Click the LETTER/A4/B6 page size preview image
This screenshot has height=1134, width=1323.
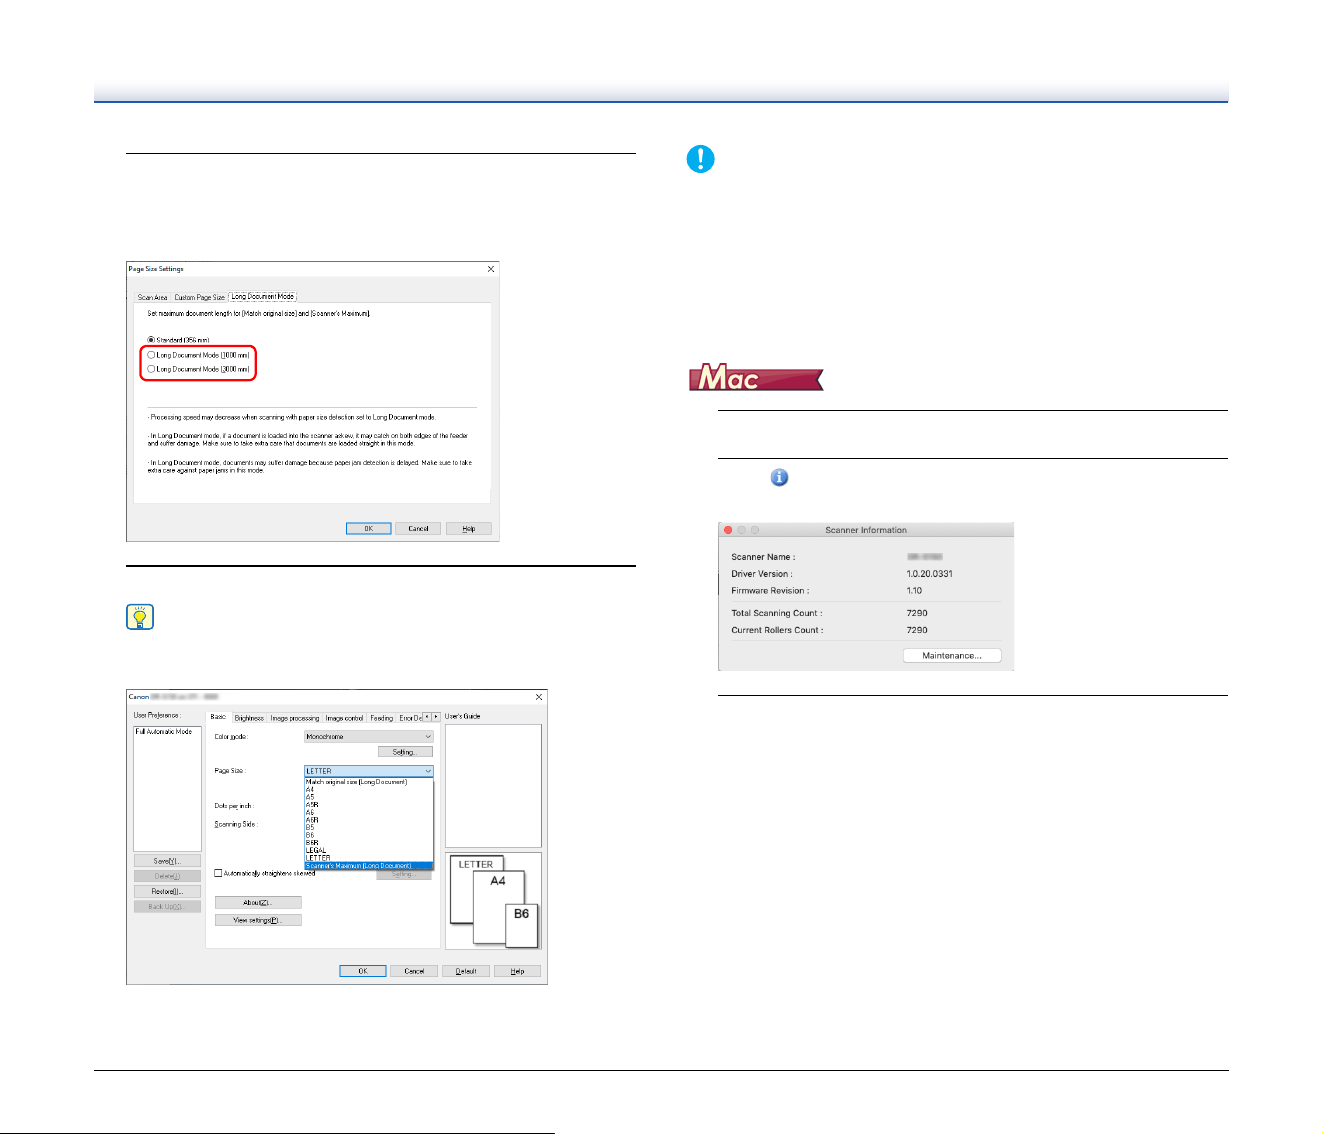493,900
